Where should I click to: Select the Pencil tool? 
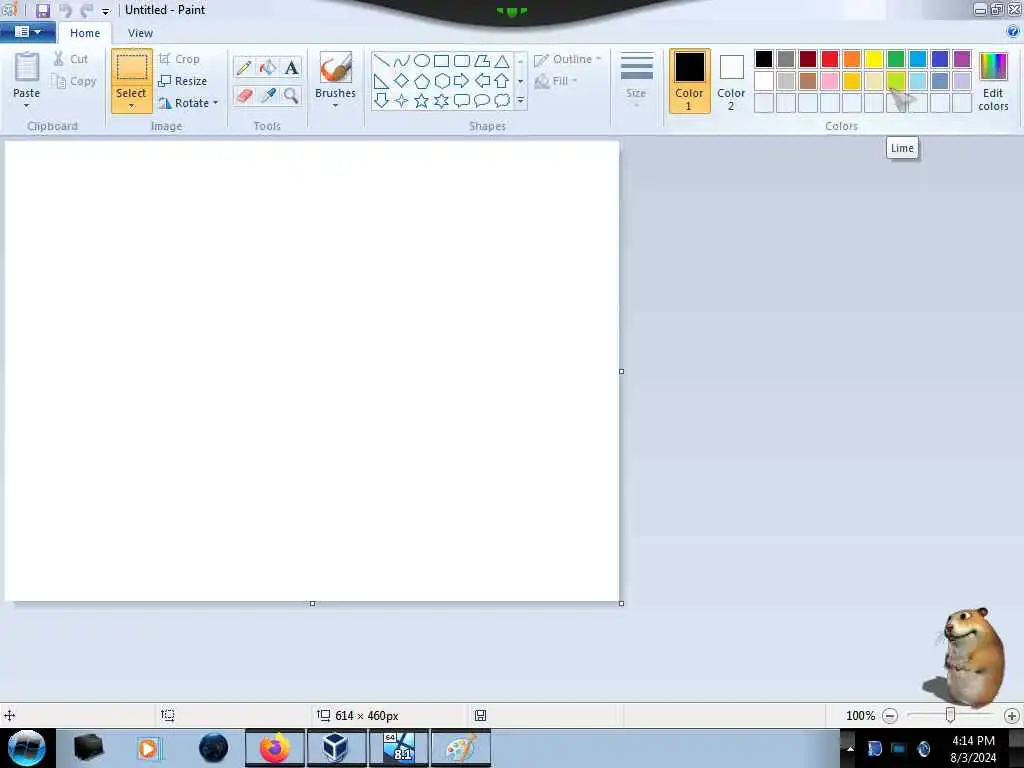244,67
